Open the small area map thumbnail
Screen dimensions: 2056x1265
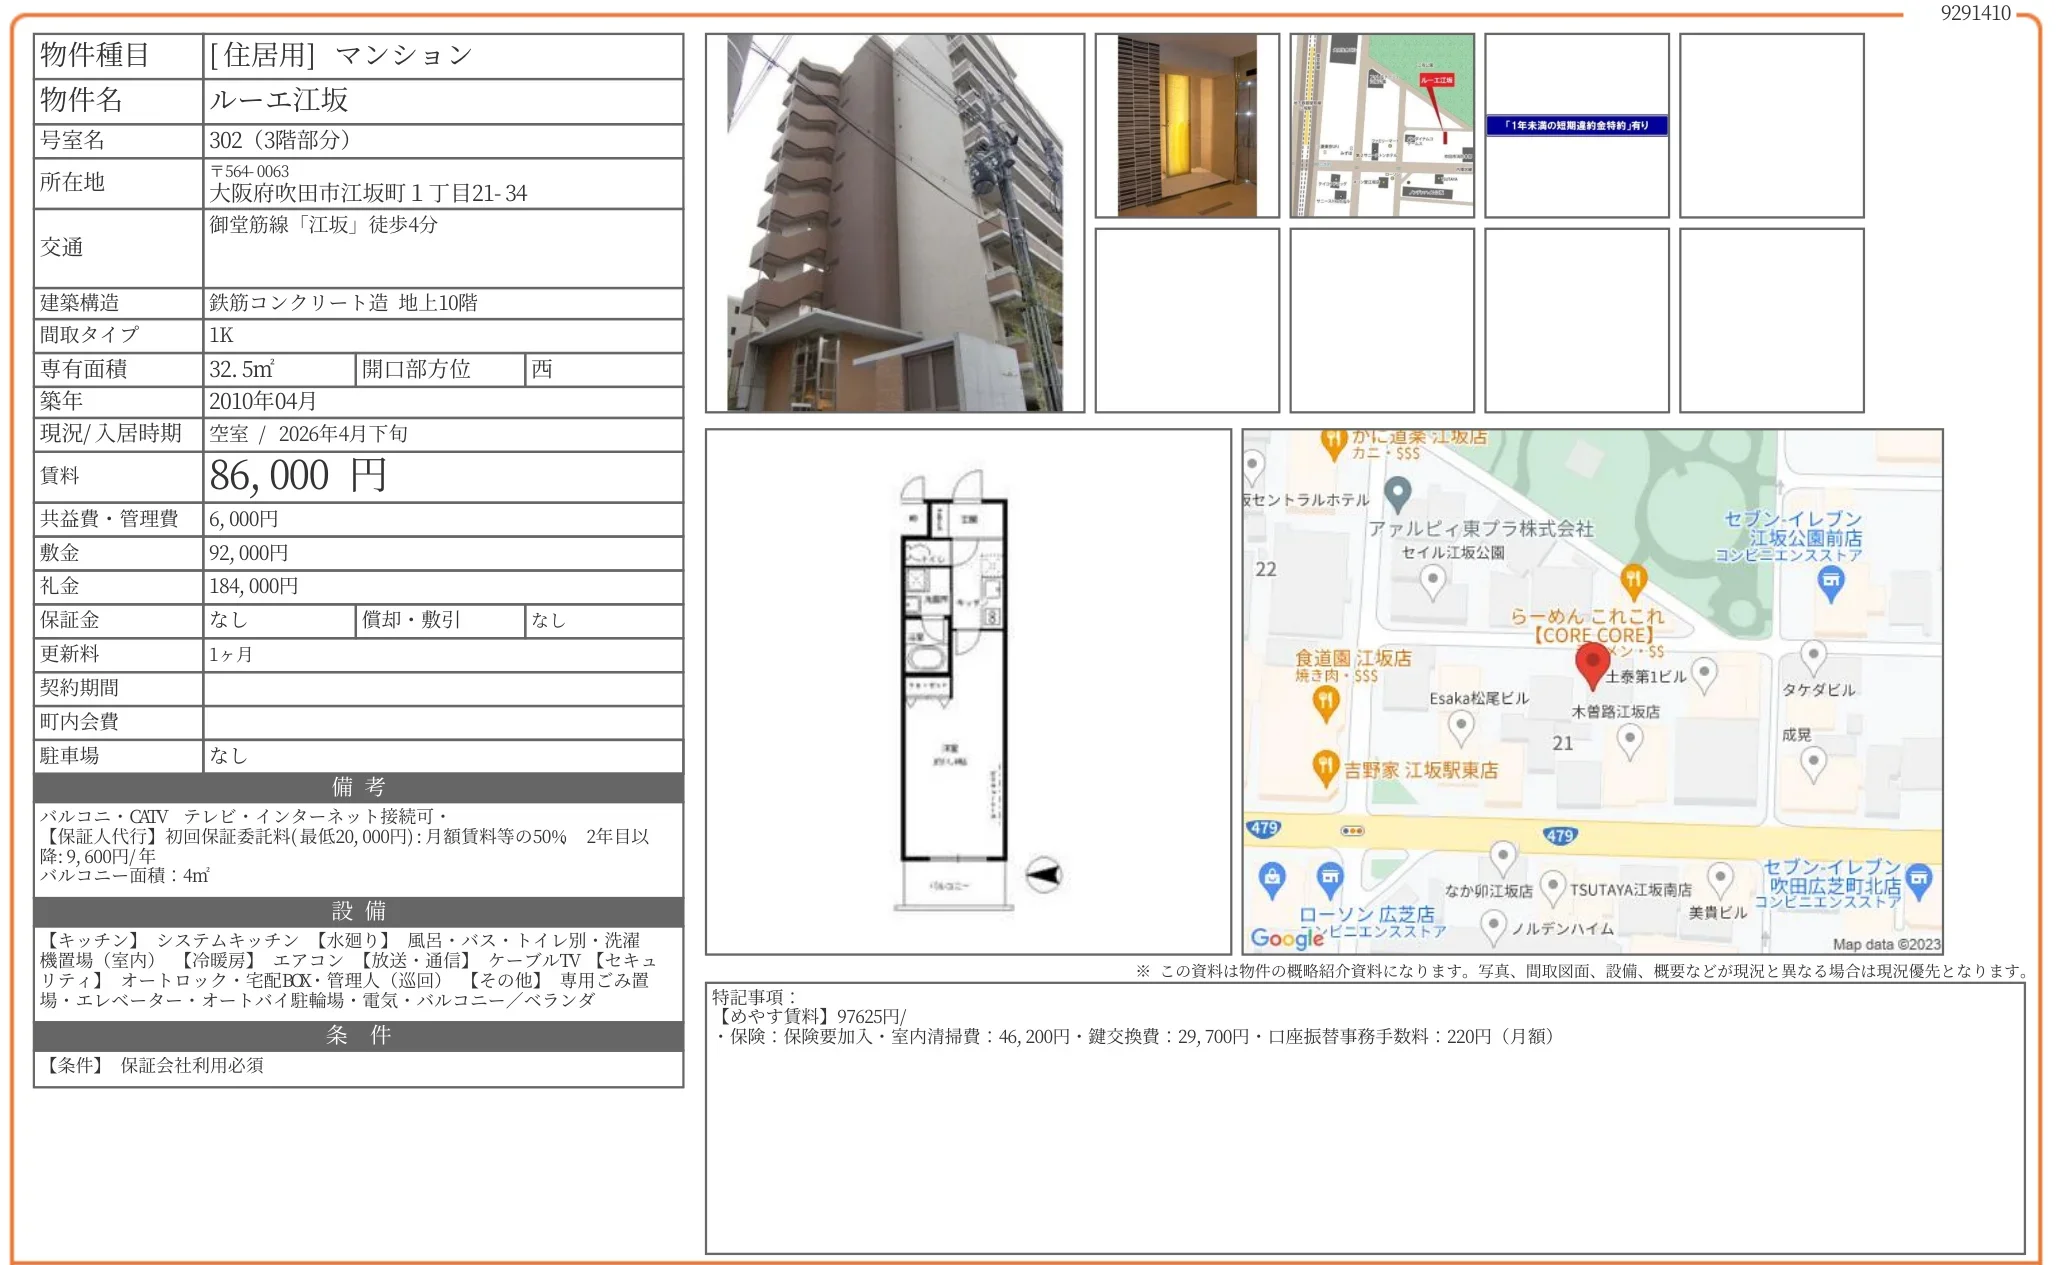(x=1382, y=126)
